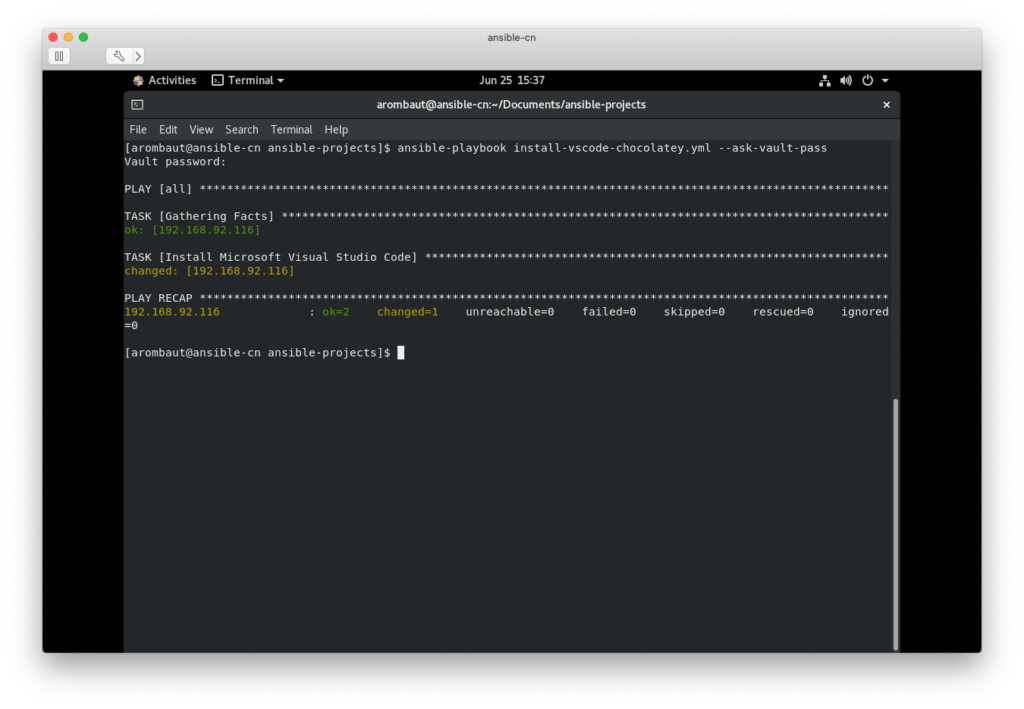Viewport: 1024px width, 709px height.
Task: Click the terminal icon in window title bar
Action: (137, 104)
